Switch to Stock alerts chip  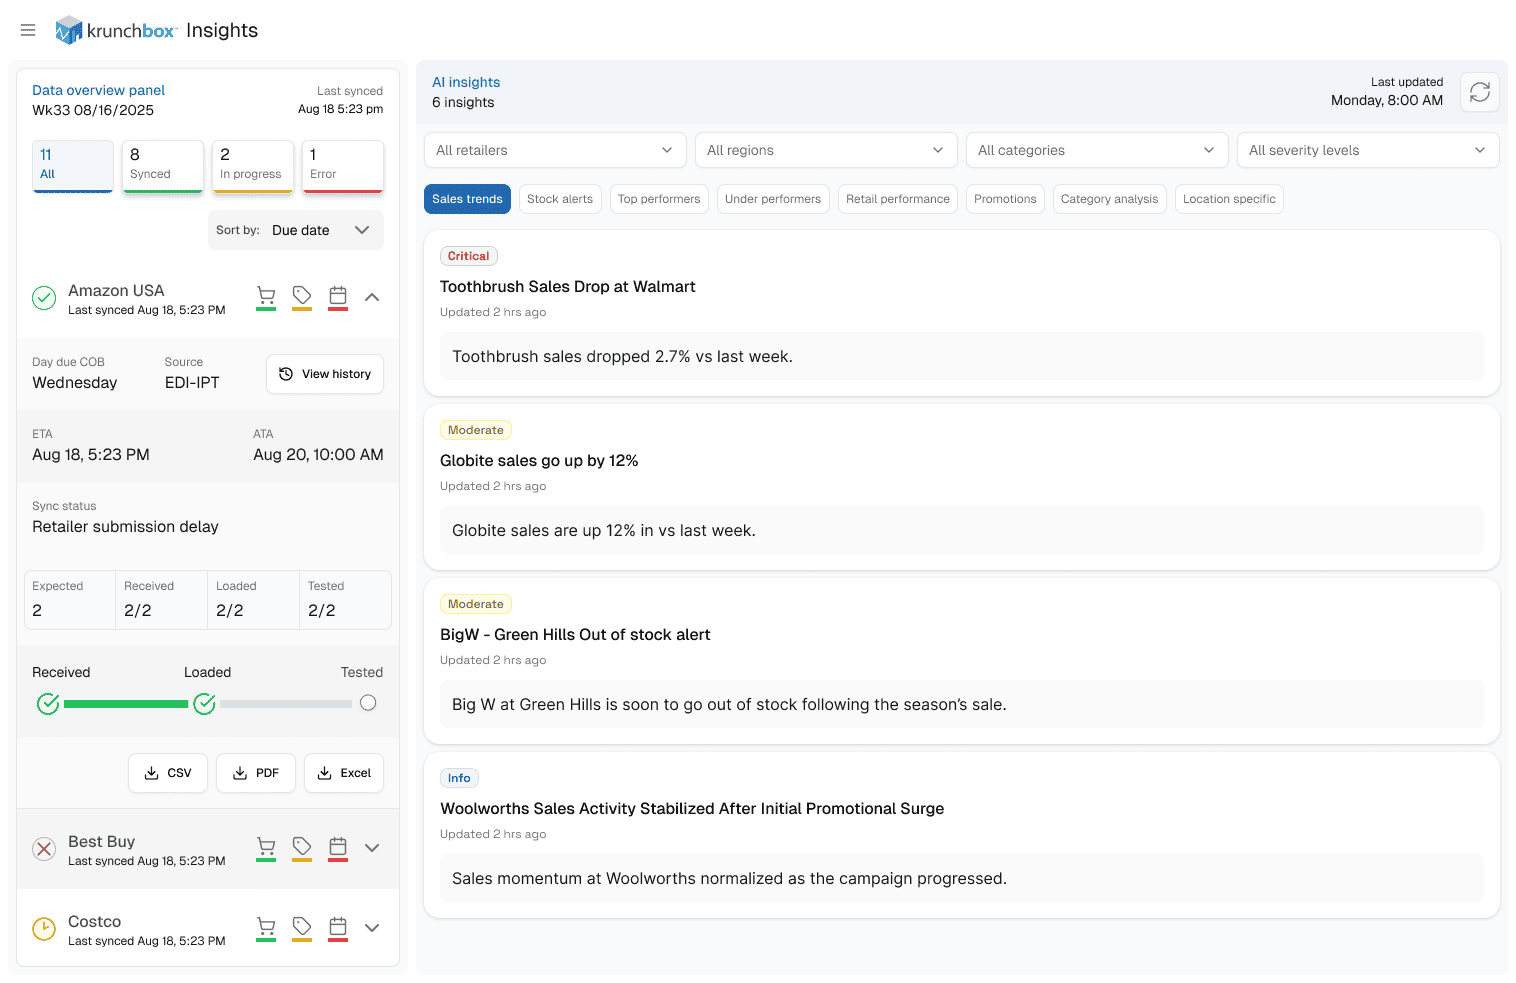point(560,199)
